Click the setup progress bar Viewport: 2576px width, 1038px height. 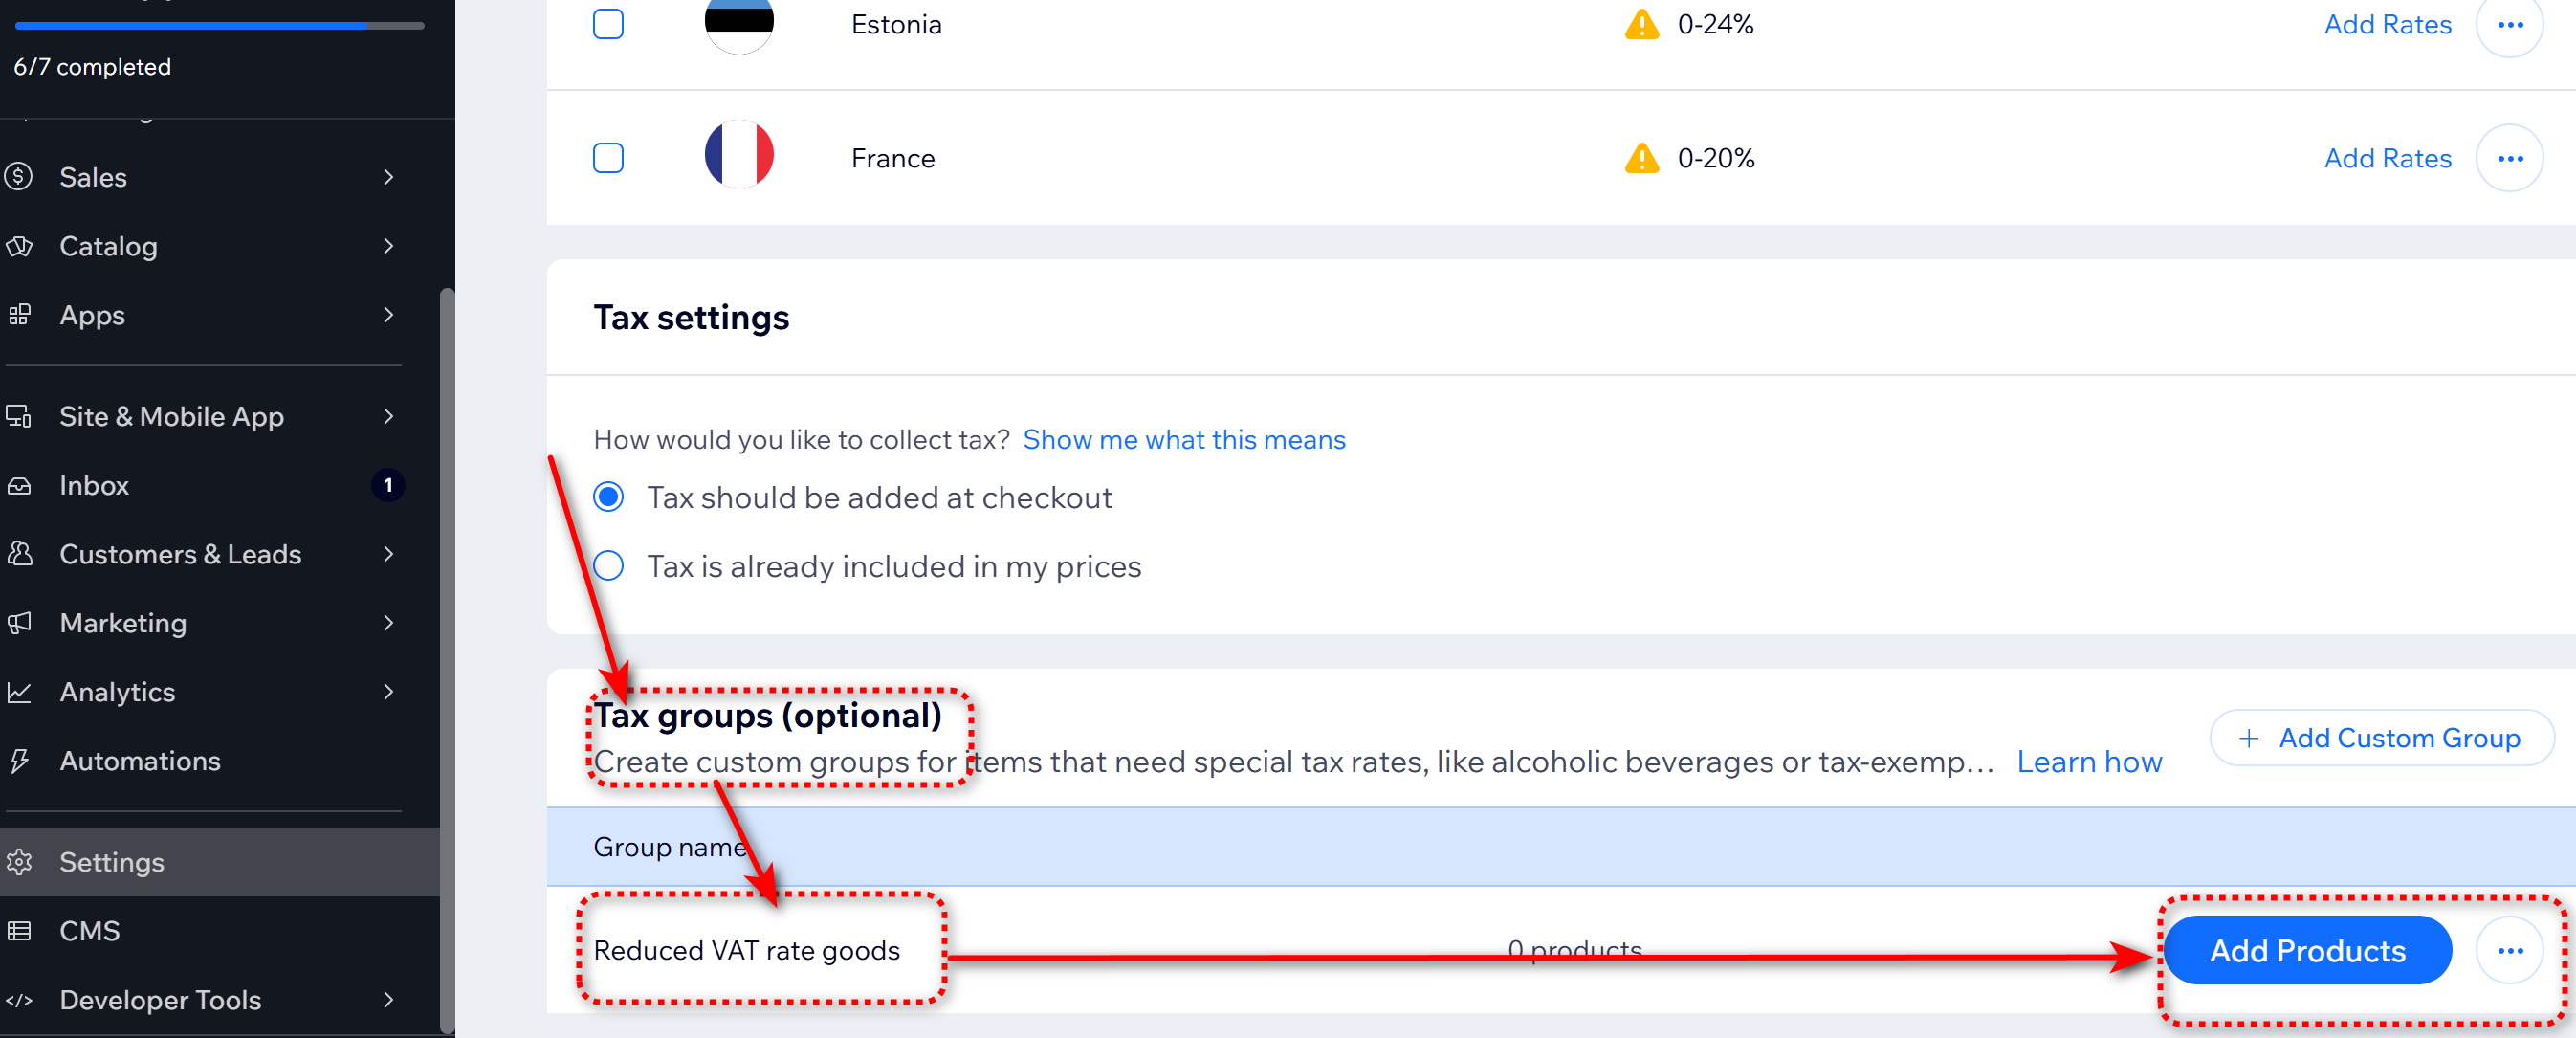click(x=219, y=25)
